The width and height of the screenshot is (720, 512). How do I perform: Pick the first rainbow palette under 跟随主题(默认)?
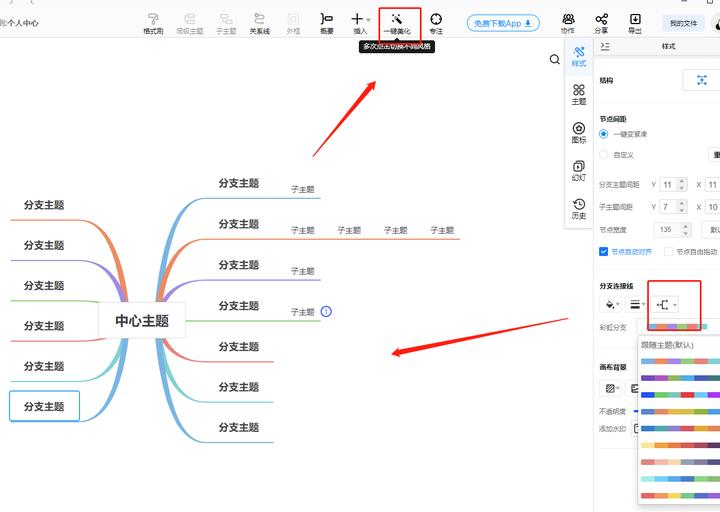680,361
